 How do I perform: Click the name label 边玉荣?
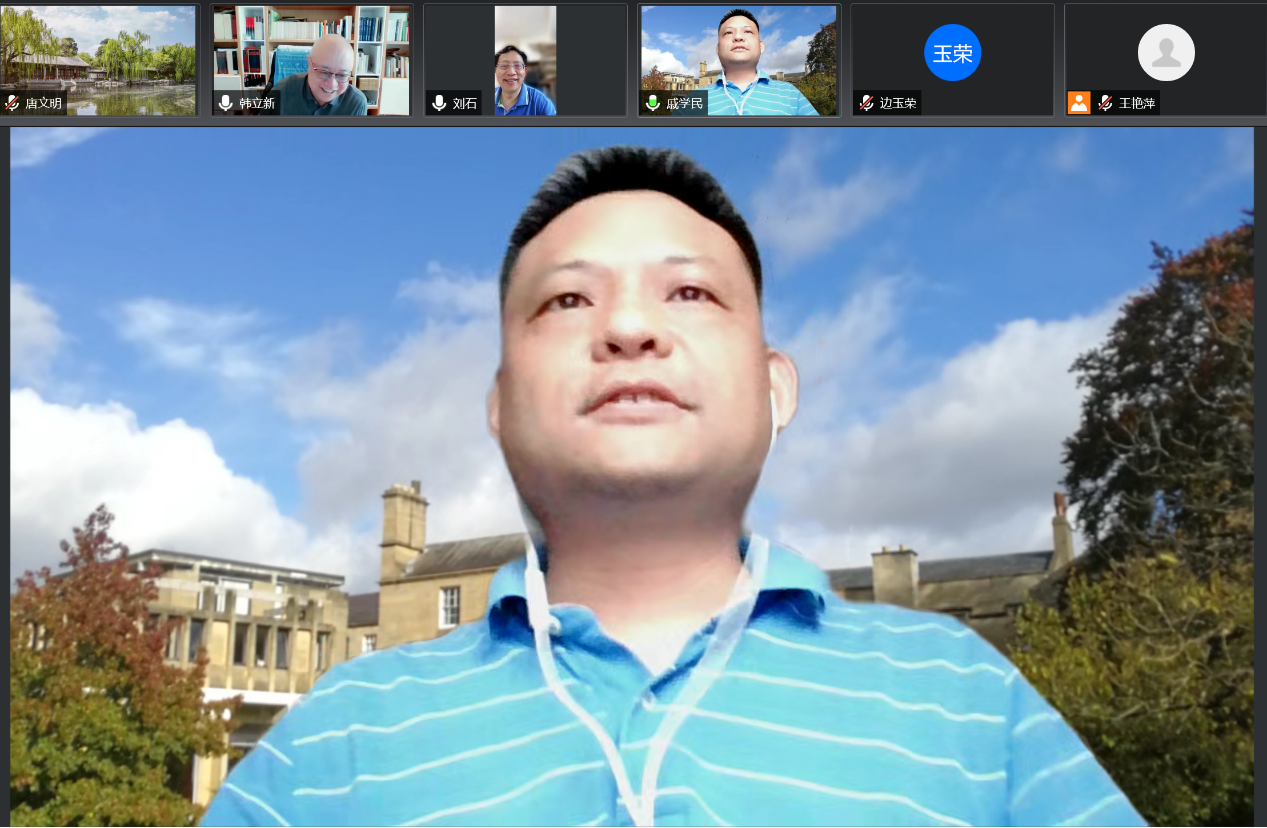(x=899, y=103)
